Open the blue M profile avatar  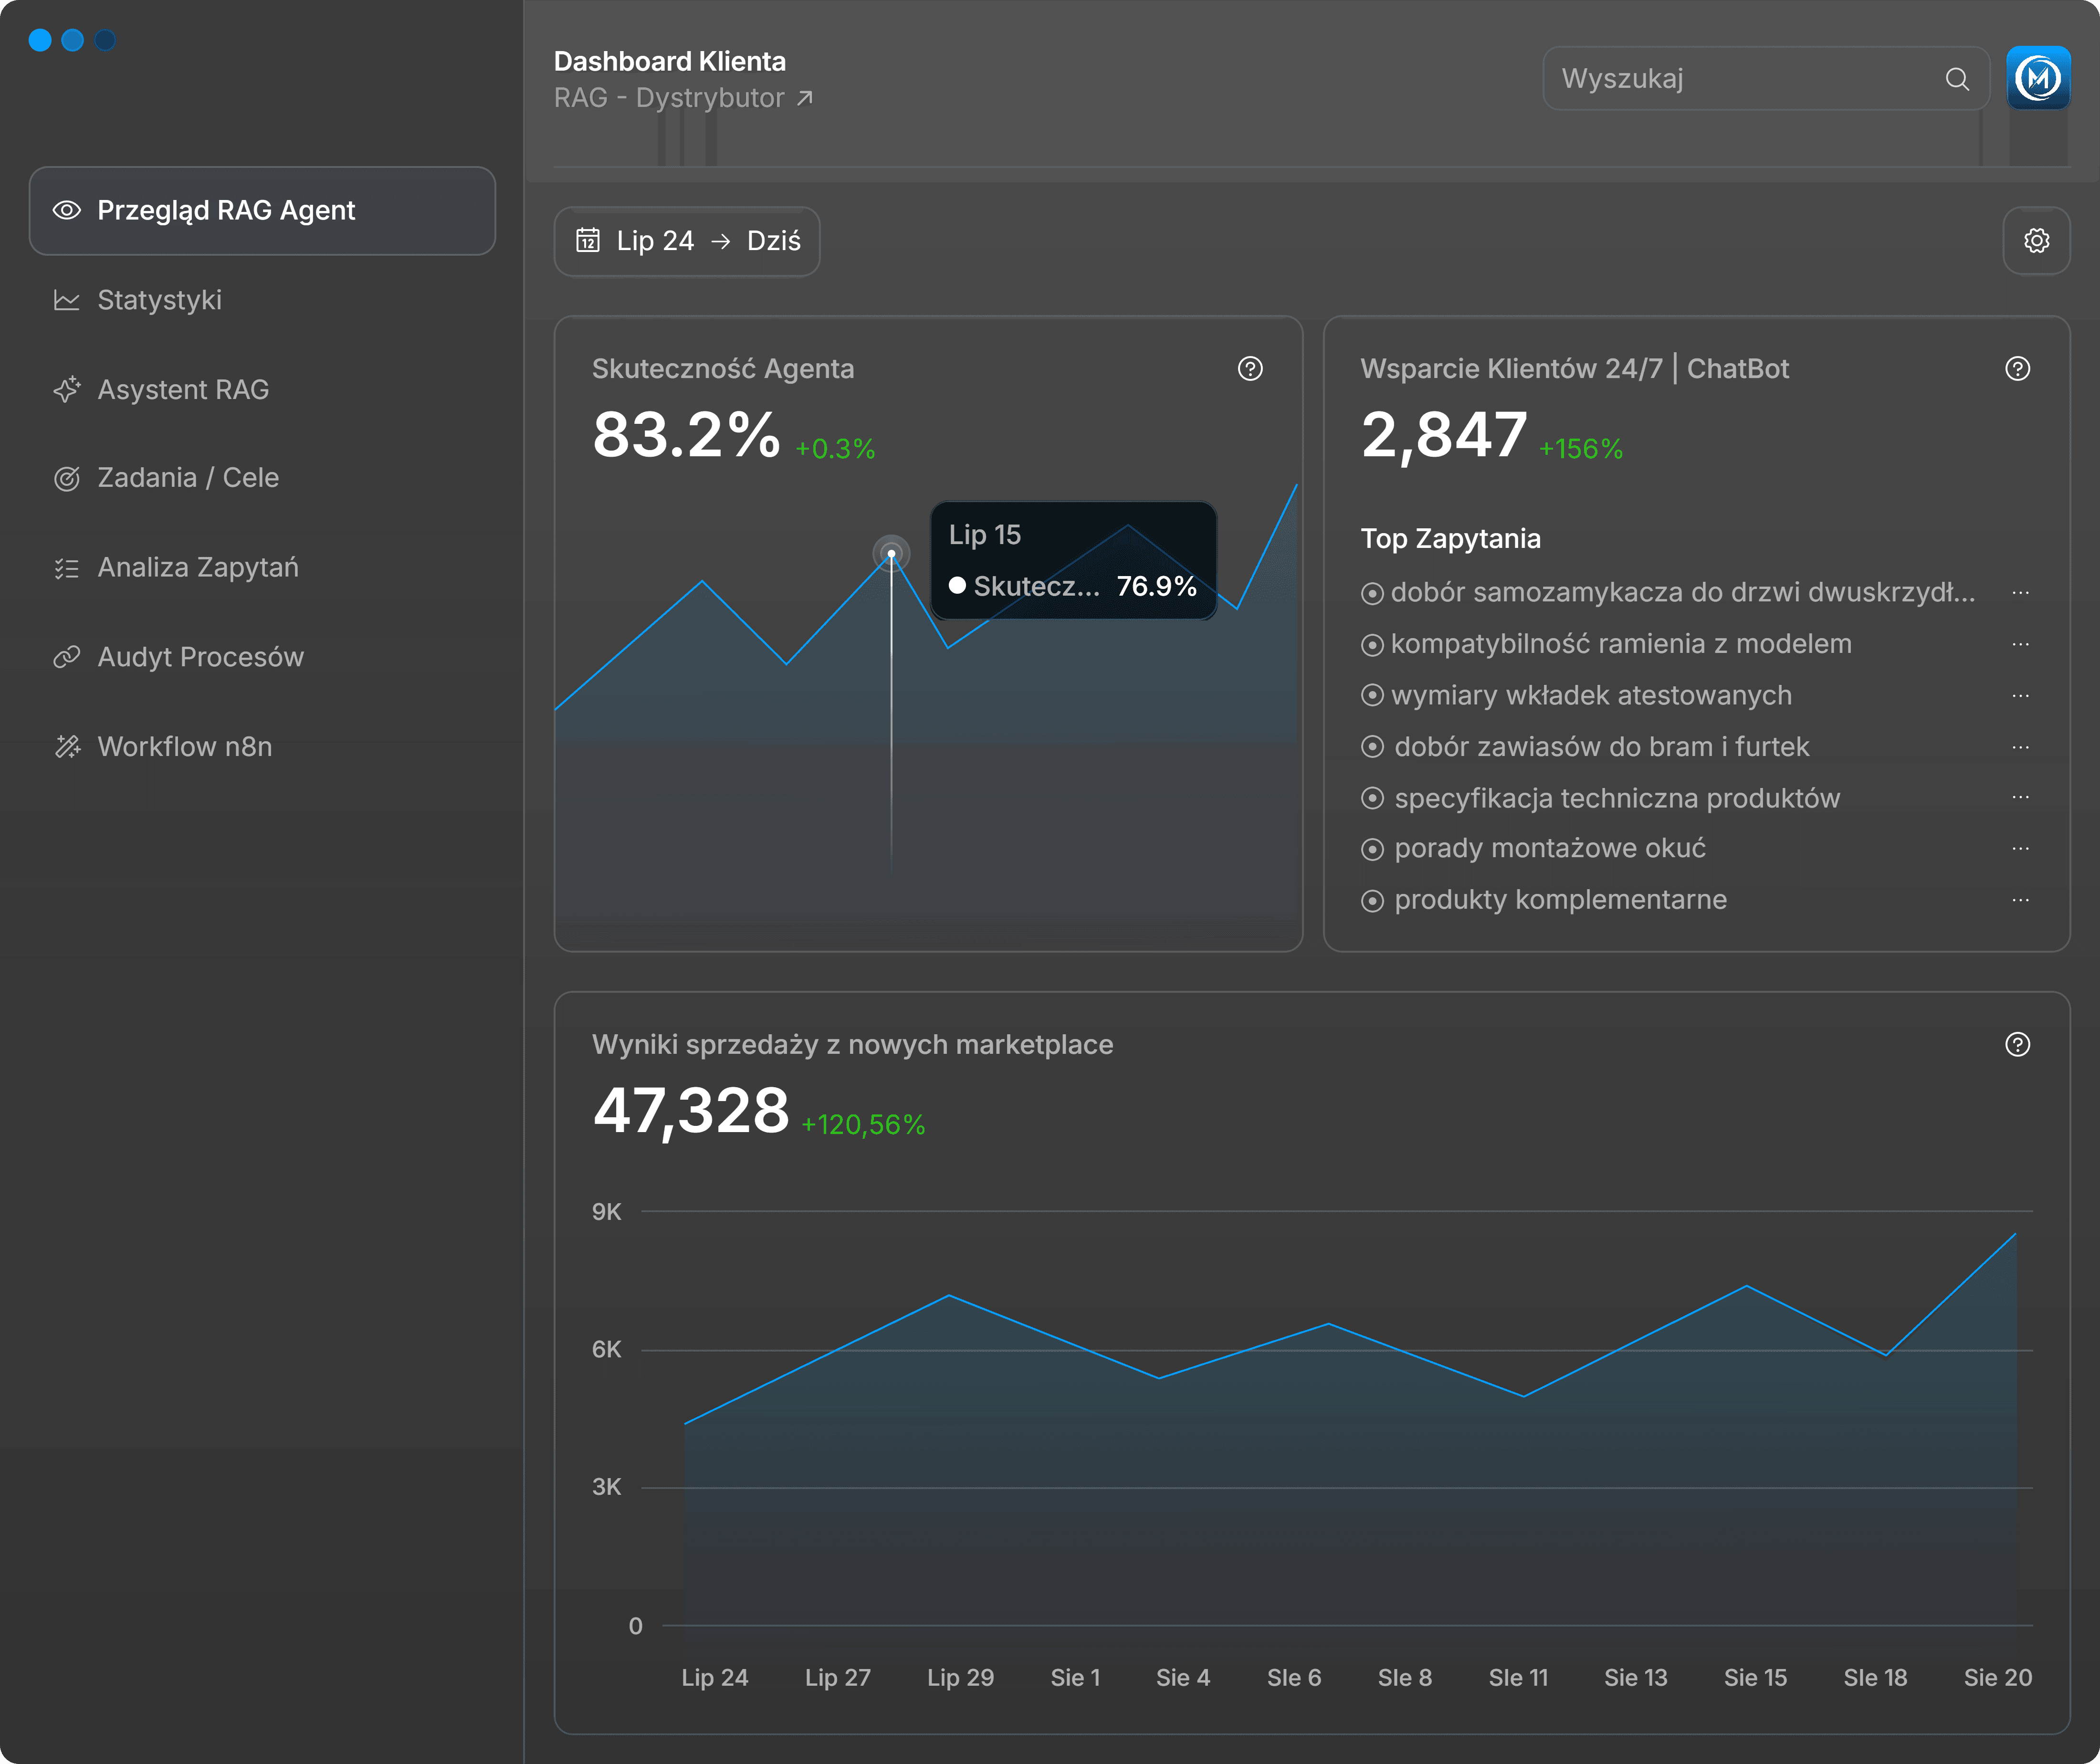click(x=2038, y=78)
